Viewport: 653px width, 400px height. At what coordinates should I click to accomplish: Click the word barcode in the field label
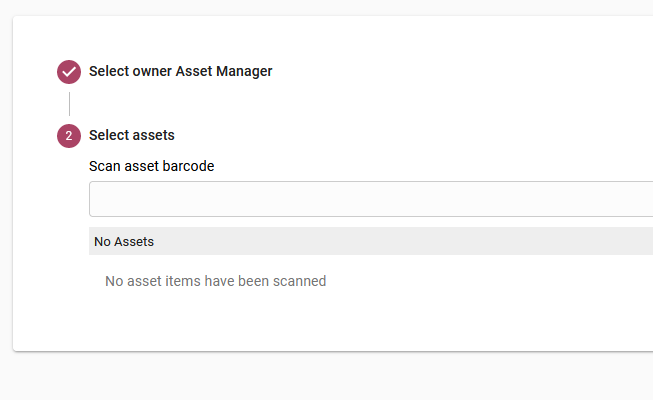click(188, 166)
